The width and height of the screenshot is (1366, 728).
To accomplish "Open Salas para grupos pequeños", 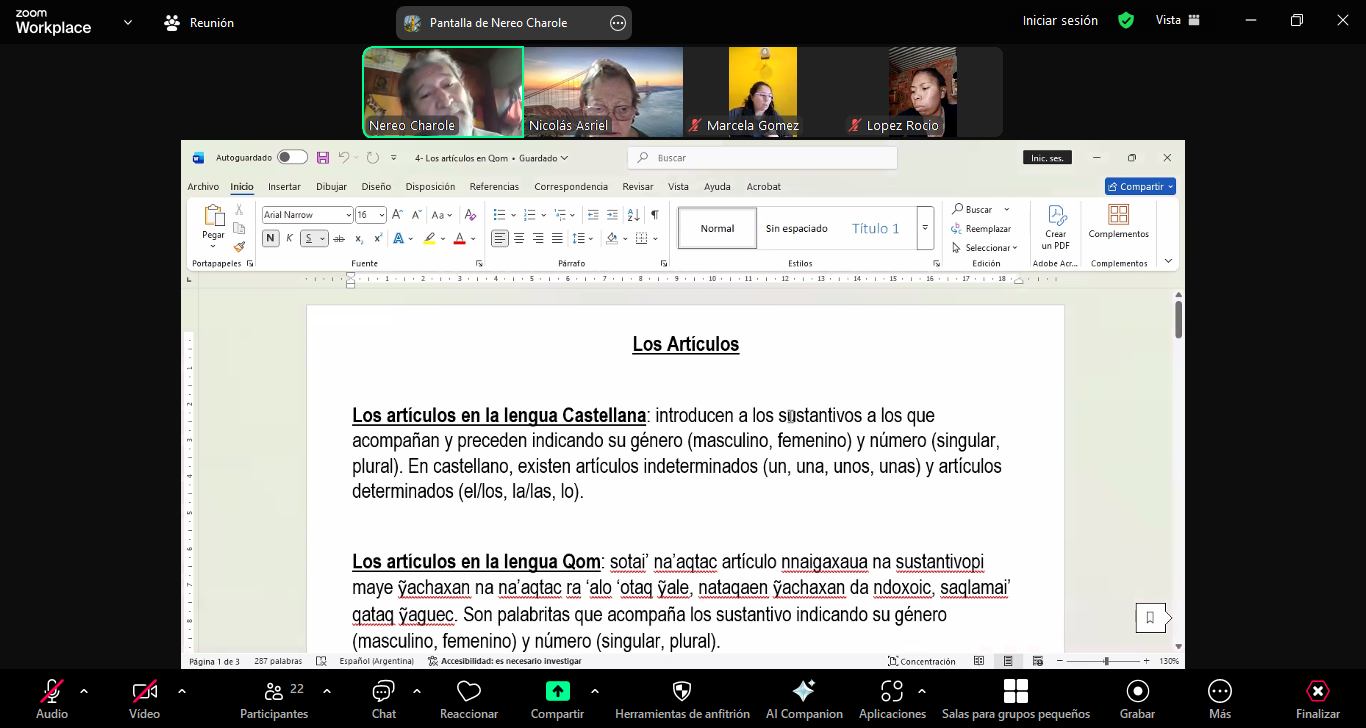I will [1015, 692].
